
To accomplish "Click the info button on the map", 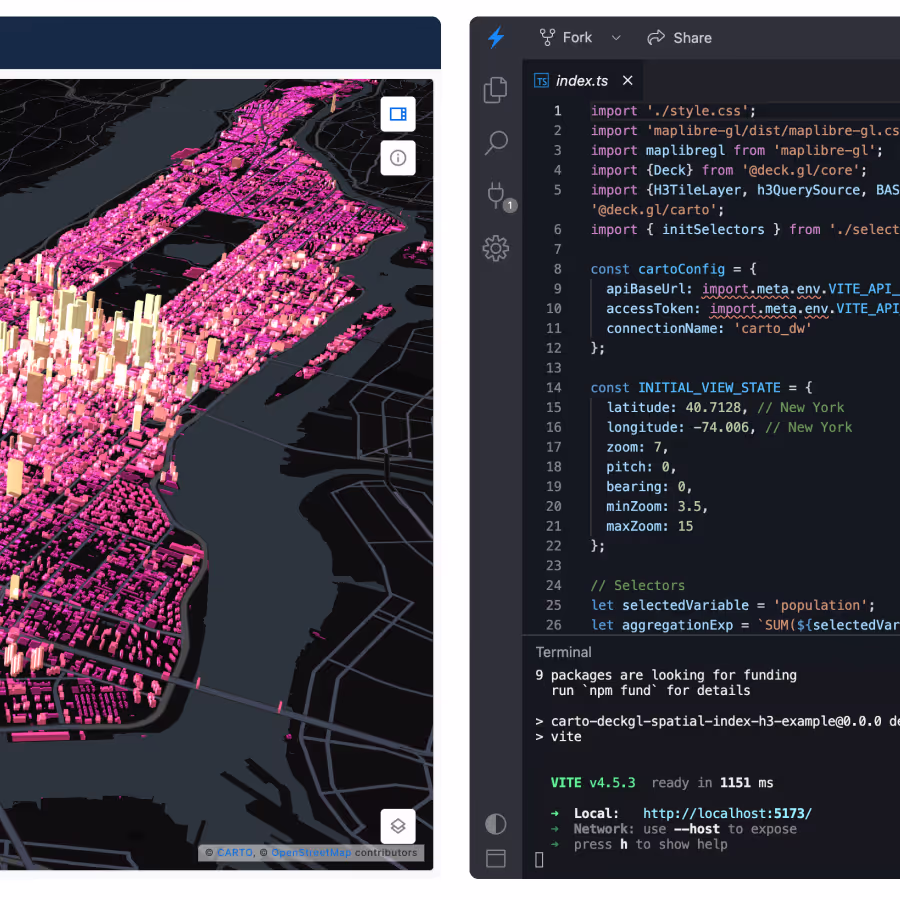I will pyautogui.click(x=398, y=158).
